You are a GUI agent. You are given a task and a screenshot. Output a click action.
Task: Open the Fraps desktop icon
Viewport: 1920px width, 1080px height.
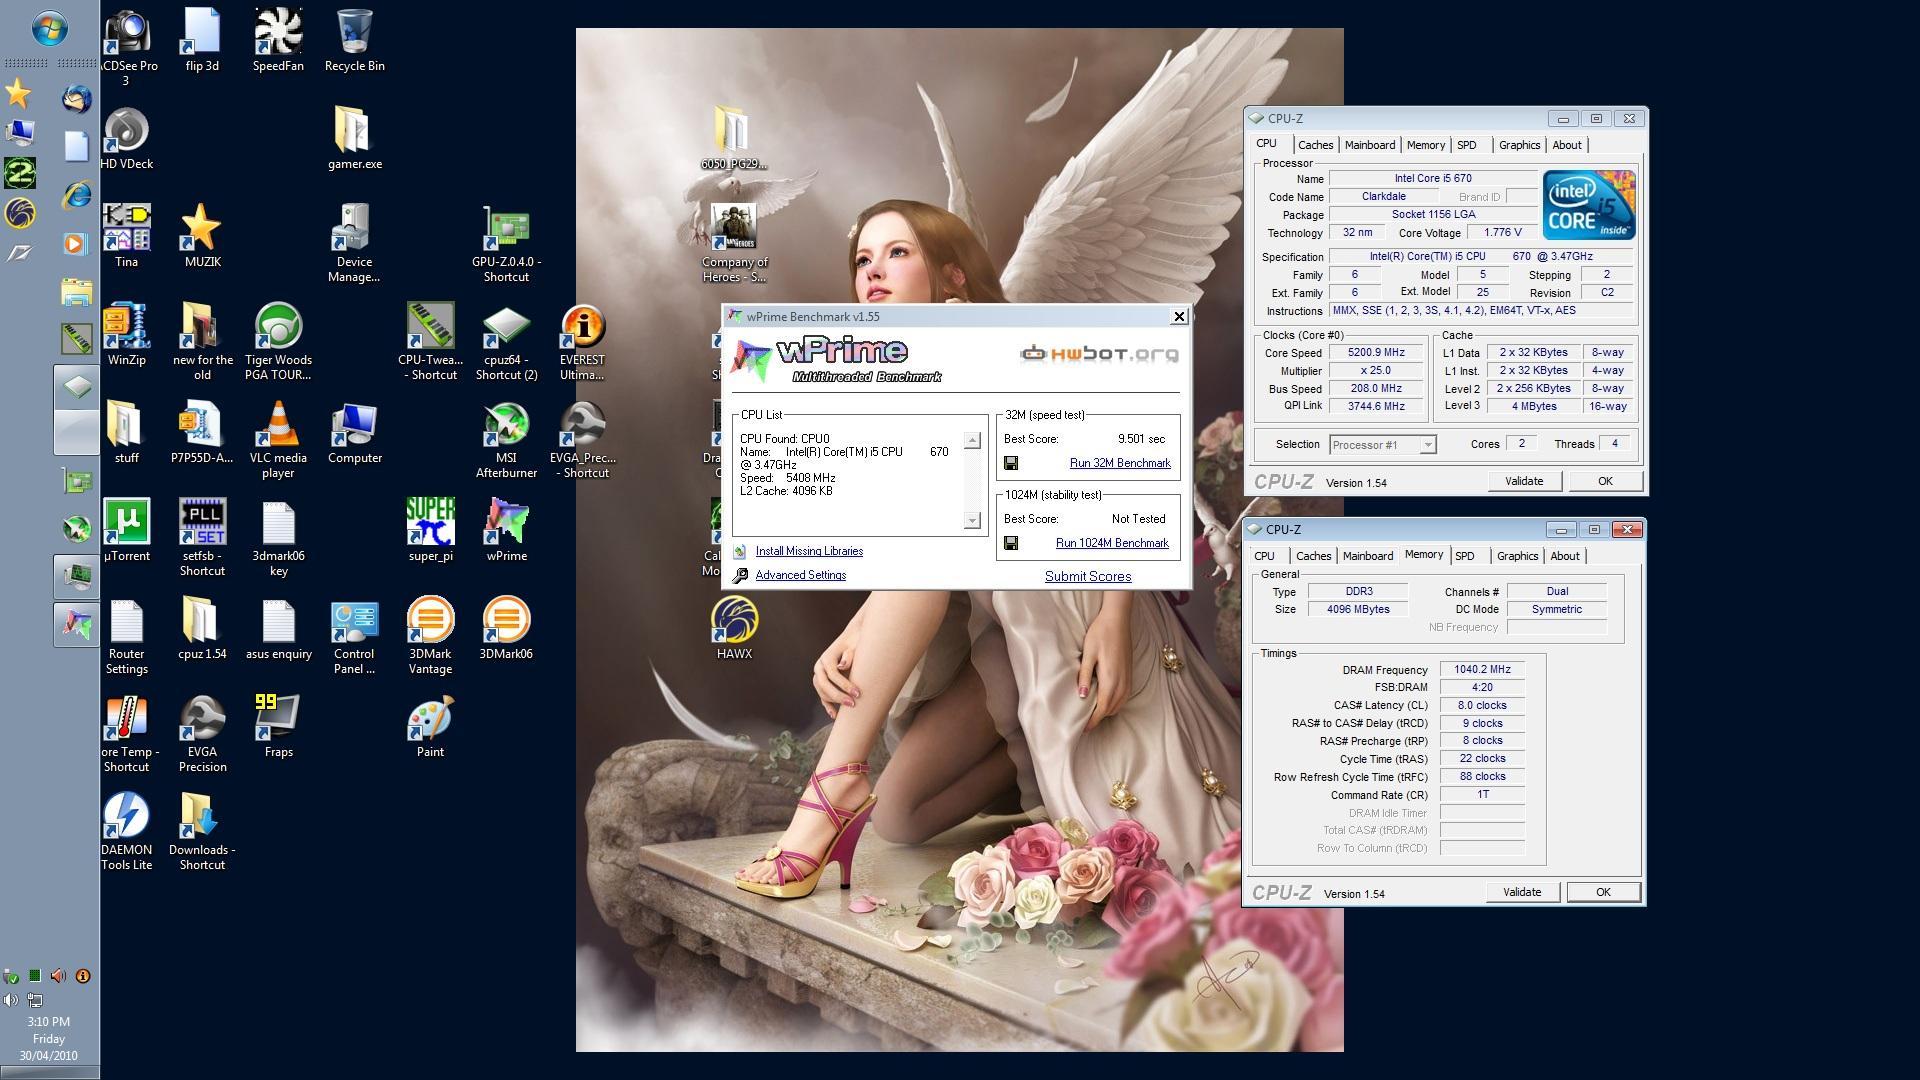pos(278,719)
